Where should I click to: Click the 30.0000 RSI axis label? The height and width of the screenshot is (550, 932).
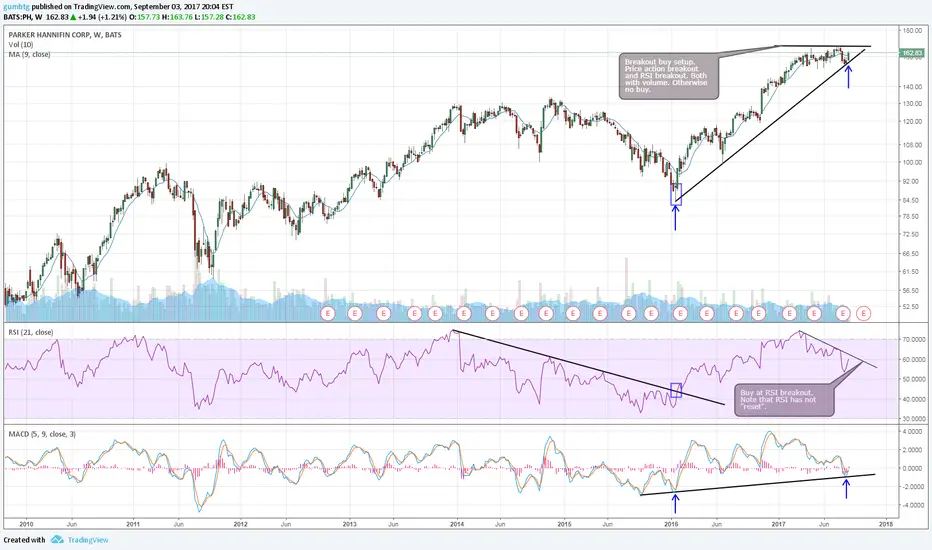[x=914, y=419]
